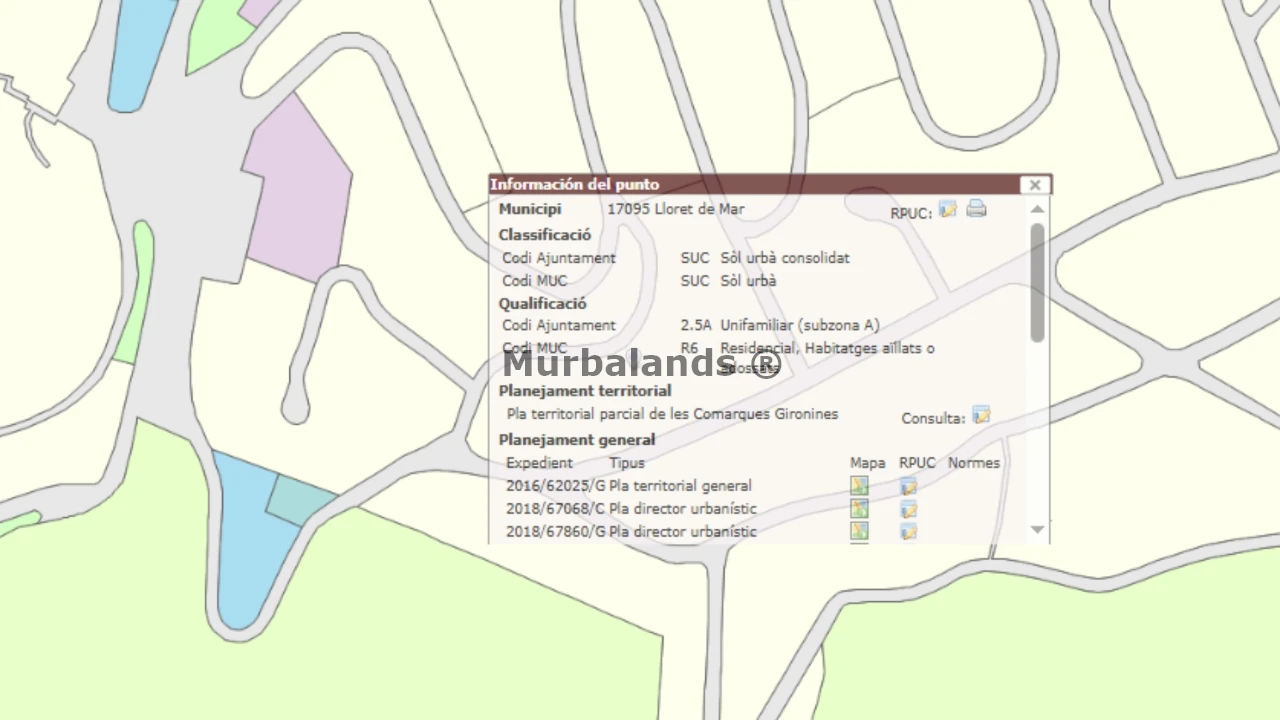Click the info panel scrollbar thumb

1037,281
